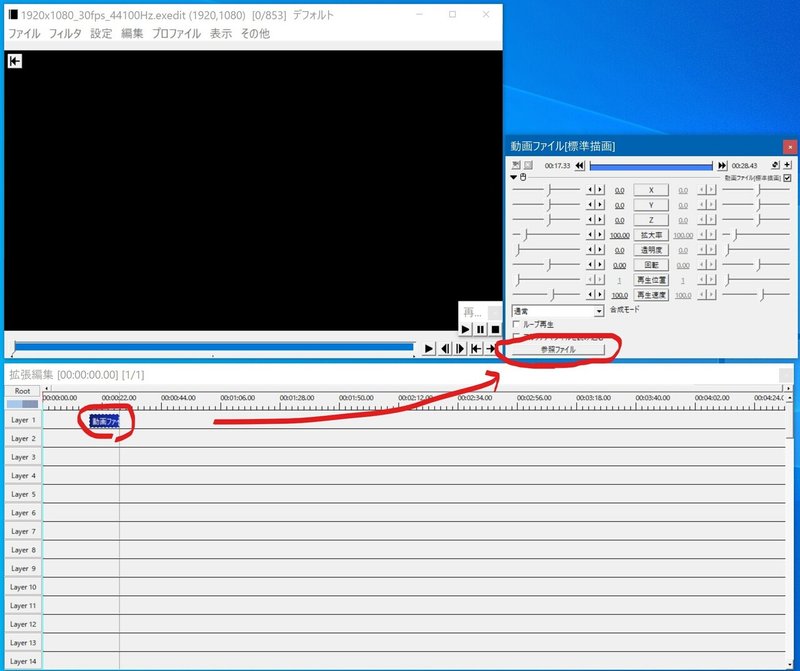
Task: Increase 透明度 with the left-side right arrow
Action: (x=600, y=250)
